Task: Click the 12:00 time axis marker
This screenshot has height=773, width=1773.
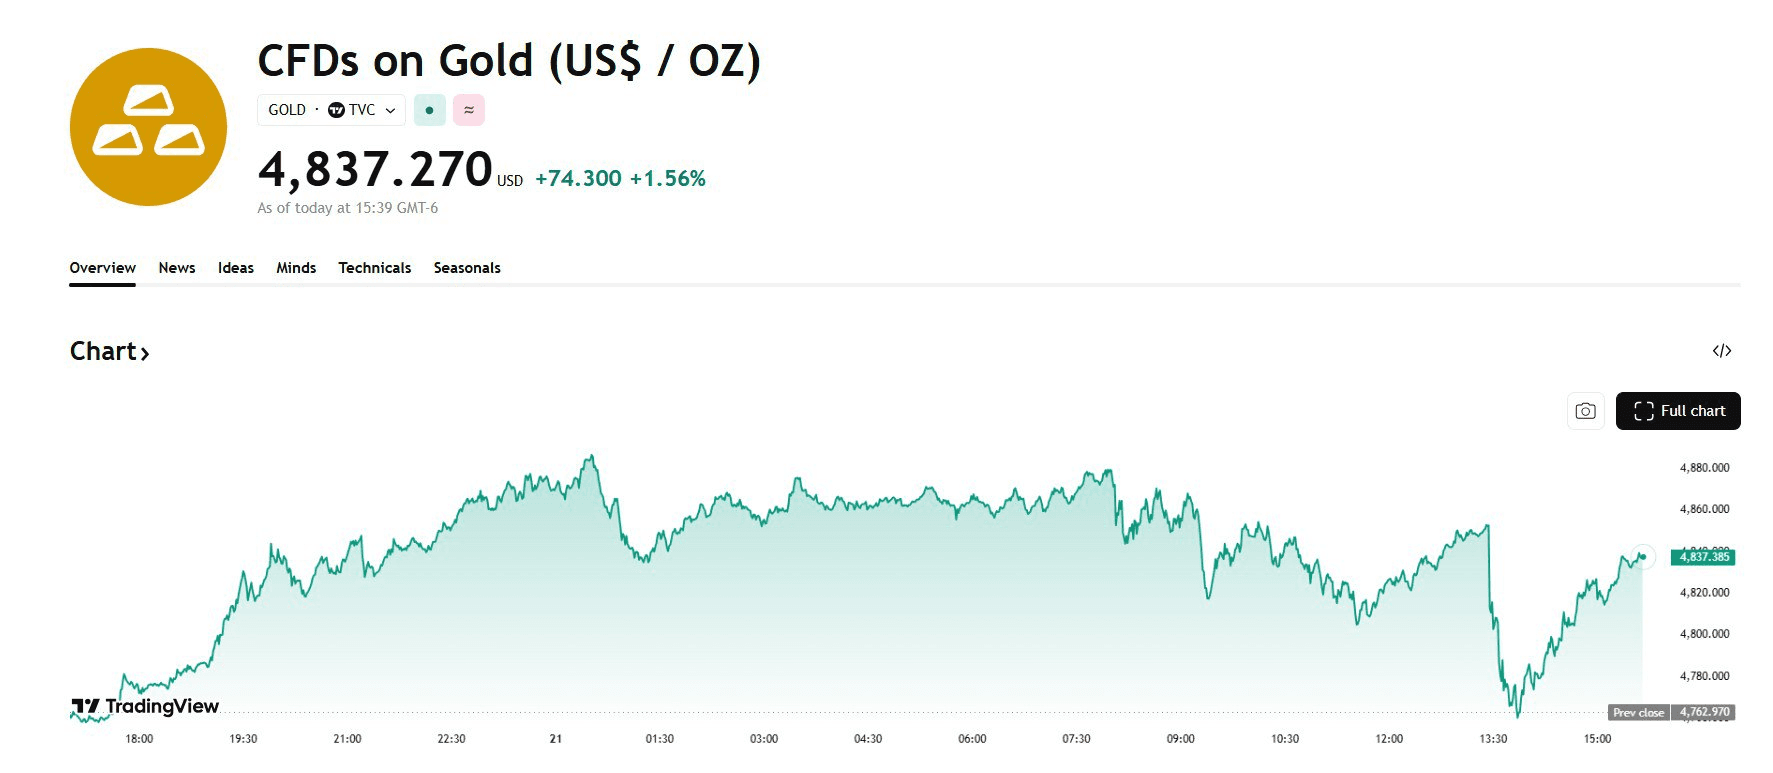Action: [1389, 739]
